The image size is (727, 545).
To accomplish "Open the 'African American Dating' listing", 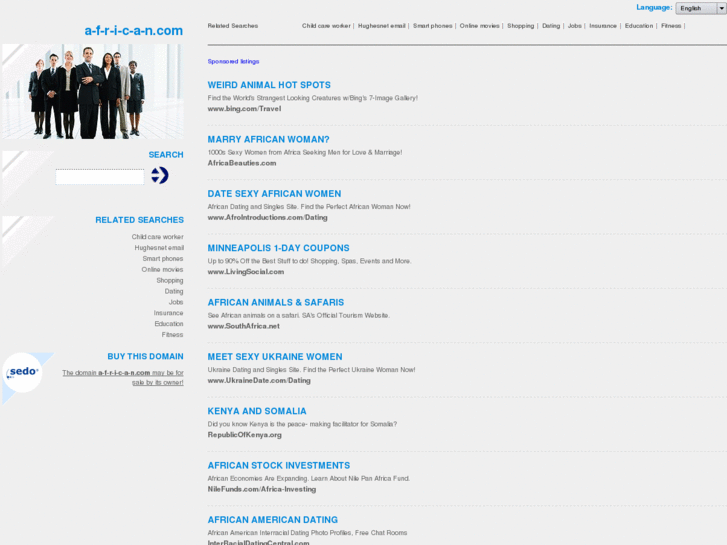I will coord(273,519).
